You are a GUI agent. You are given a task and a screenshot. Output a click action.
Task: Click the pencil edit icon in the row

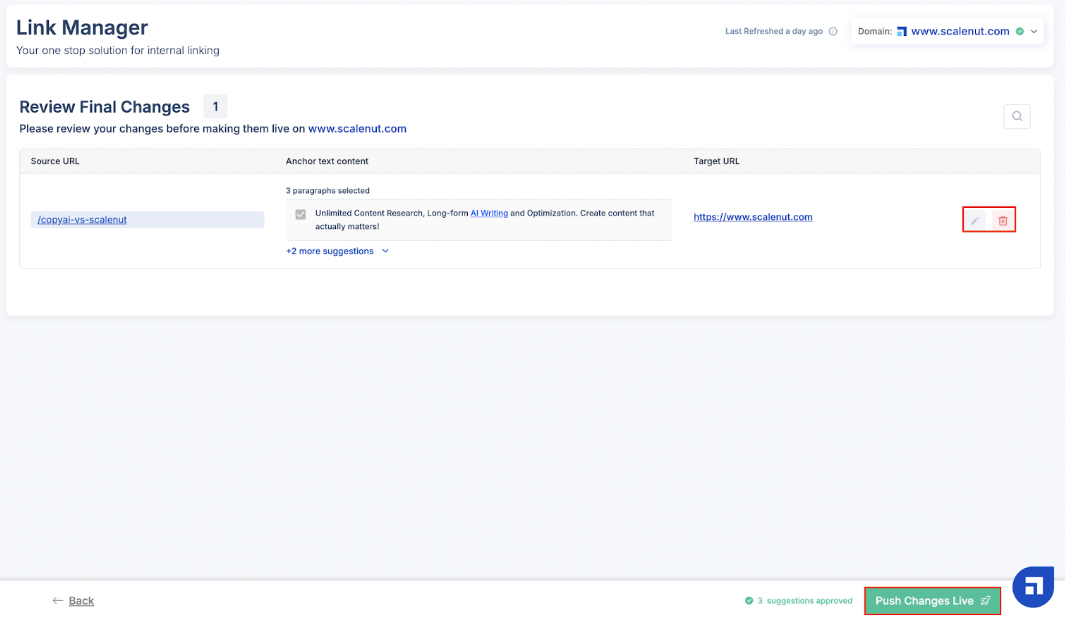tap(975, 220)
